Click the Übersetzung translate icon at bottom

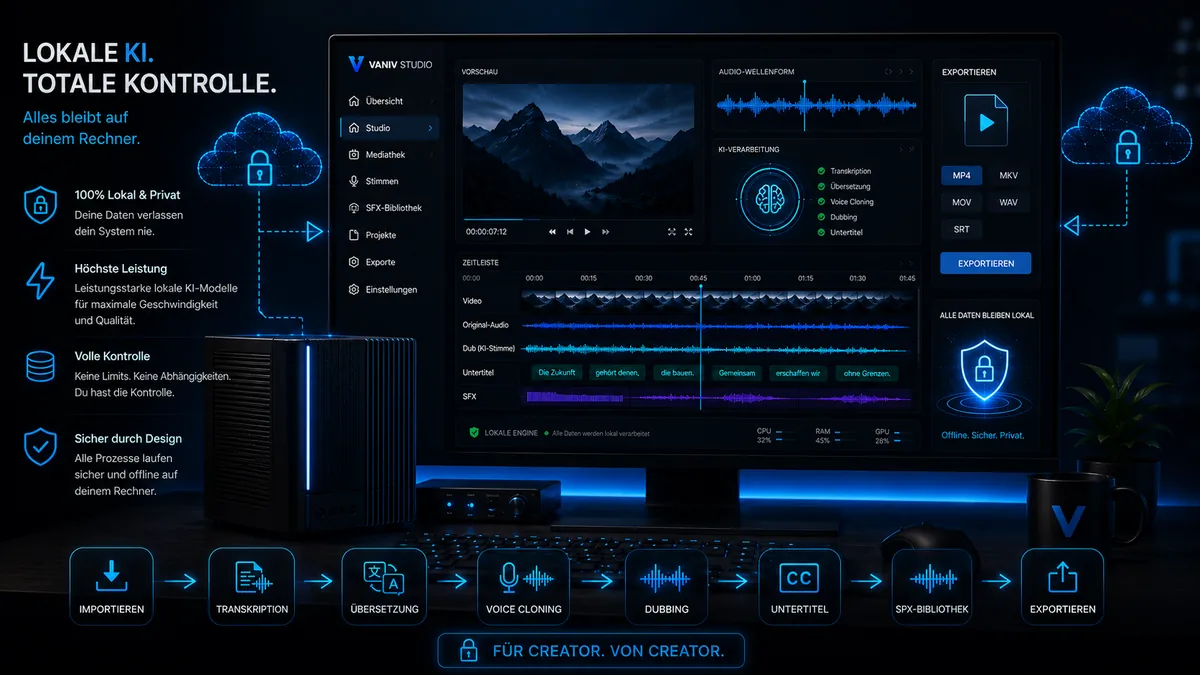click(384, 577)
